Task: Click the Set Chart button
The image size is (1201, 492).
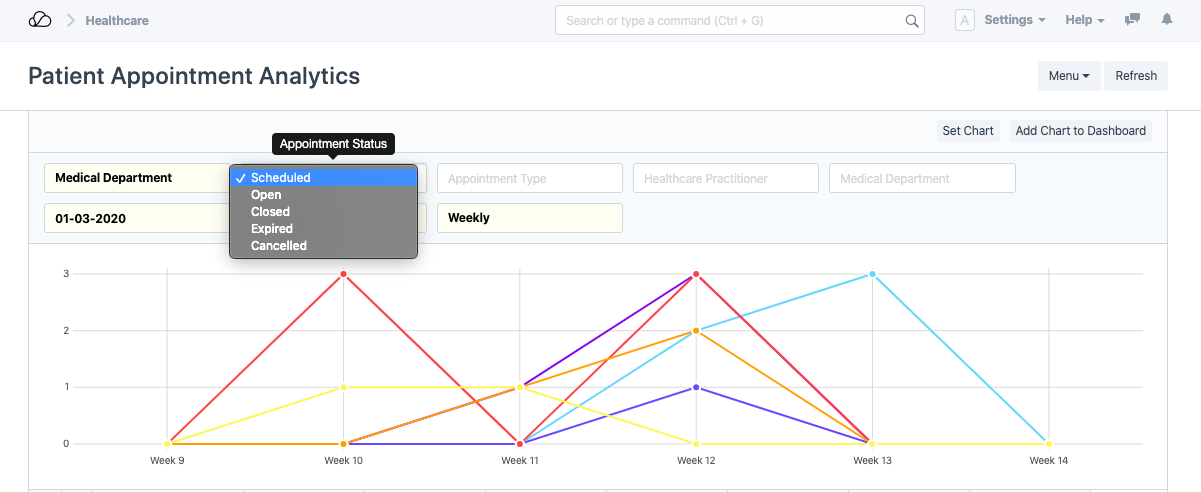Action: pyautogui.click(x=968, y=131)
